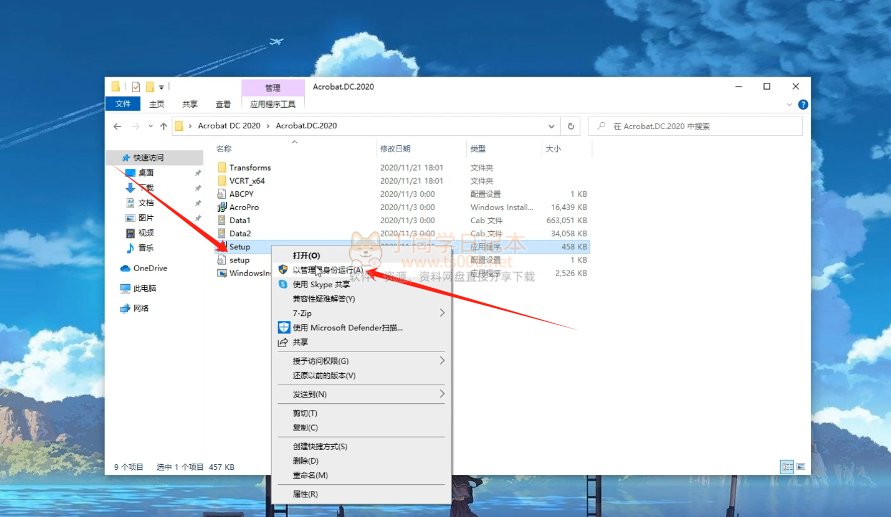Select 属性 (Properties) in context menu

(305, 494)
